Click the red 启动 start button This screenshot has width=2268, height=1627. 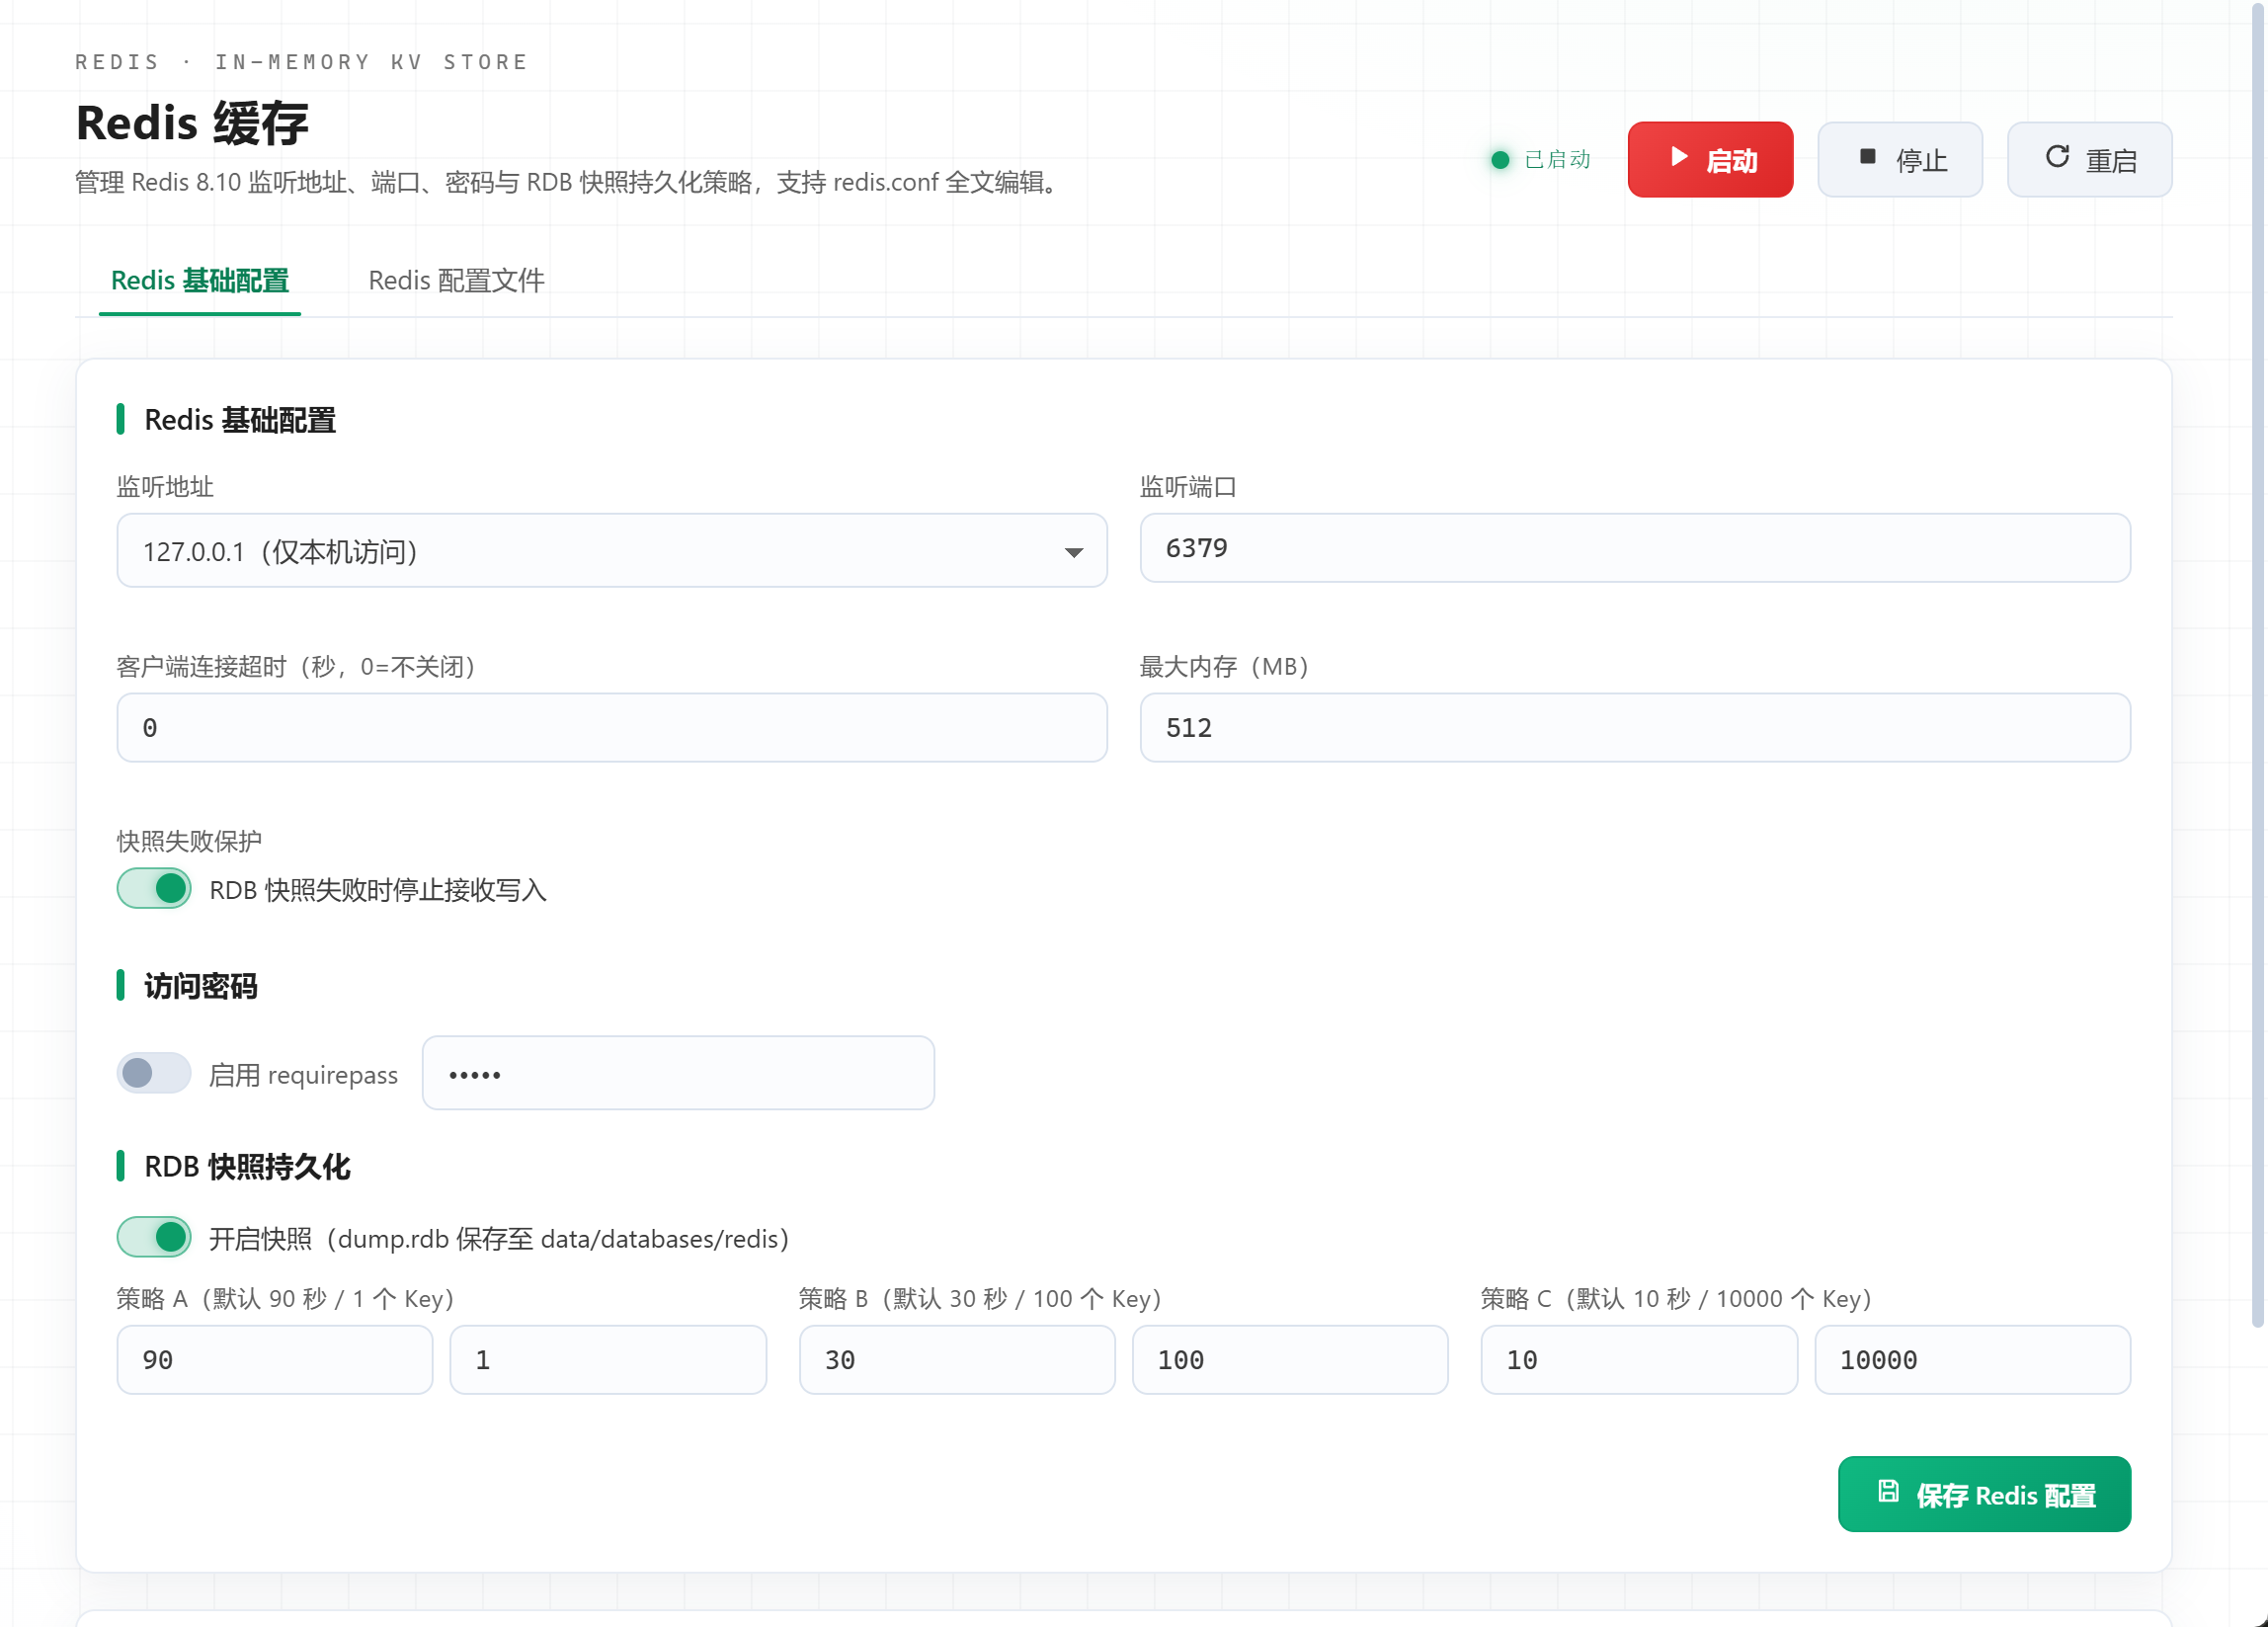coord(1710,160)
